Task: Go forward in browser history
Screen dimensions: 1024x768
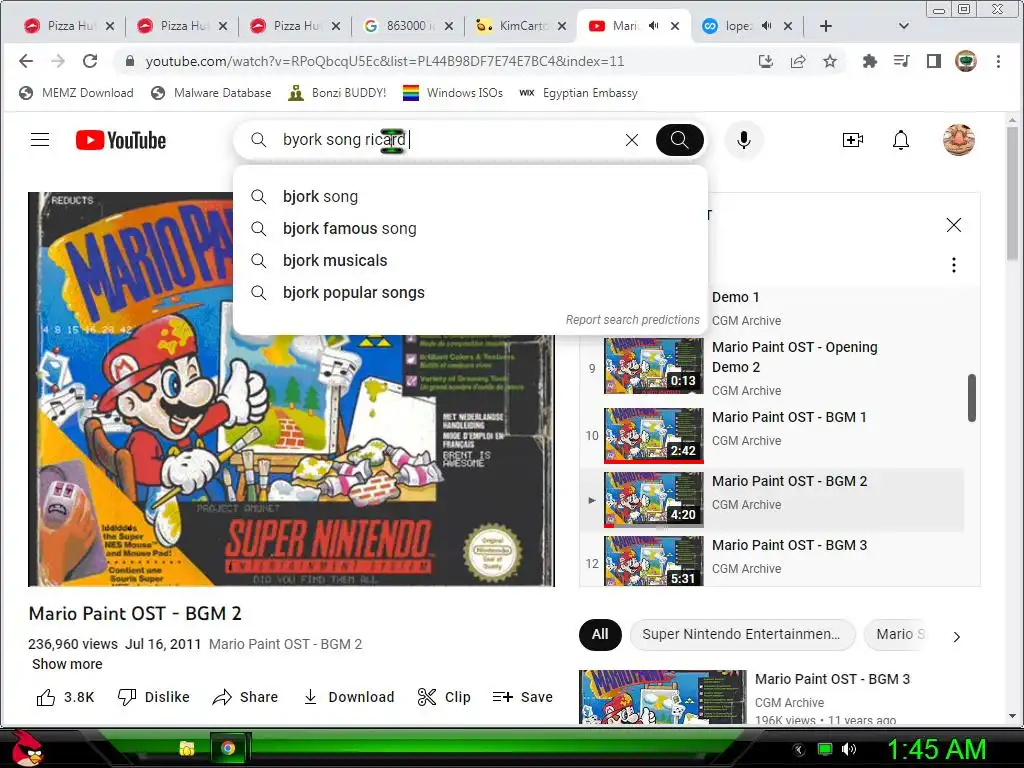Action: pyautogui.click(x=57, y=61)
